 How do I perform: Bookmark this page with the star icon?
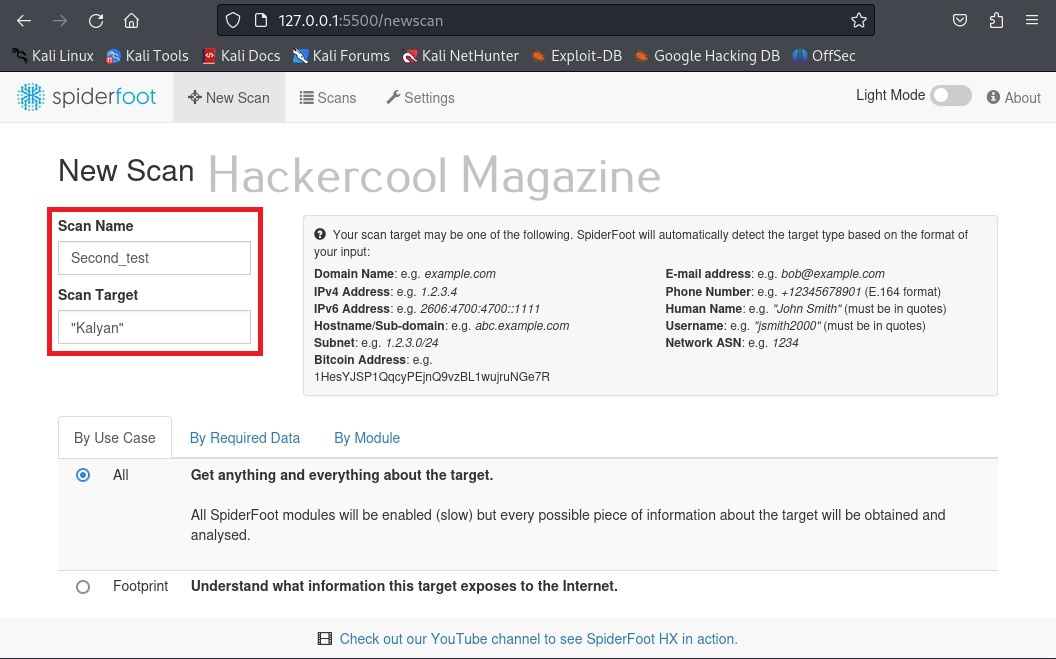click(x=859, y=21)
